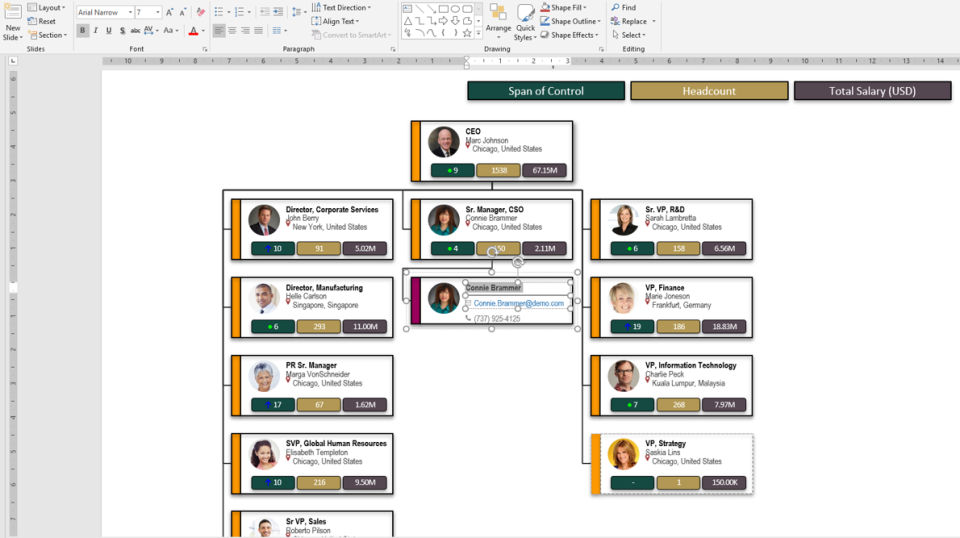Image resolution: width=960 pixels, height=538 pixels.
Task: Toggle Strikethrough formatting
Action: click(135, 31)
